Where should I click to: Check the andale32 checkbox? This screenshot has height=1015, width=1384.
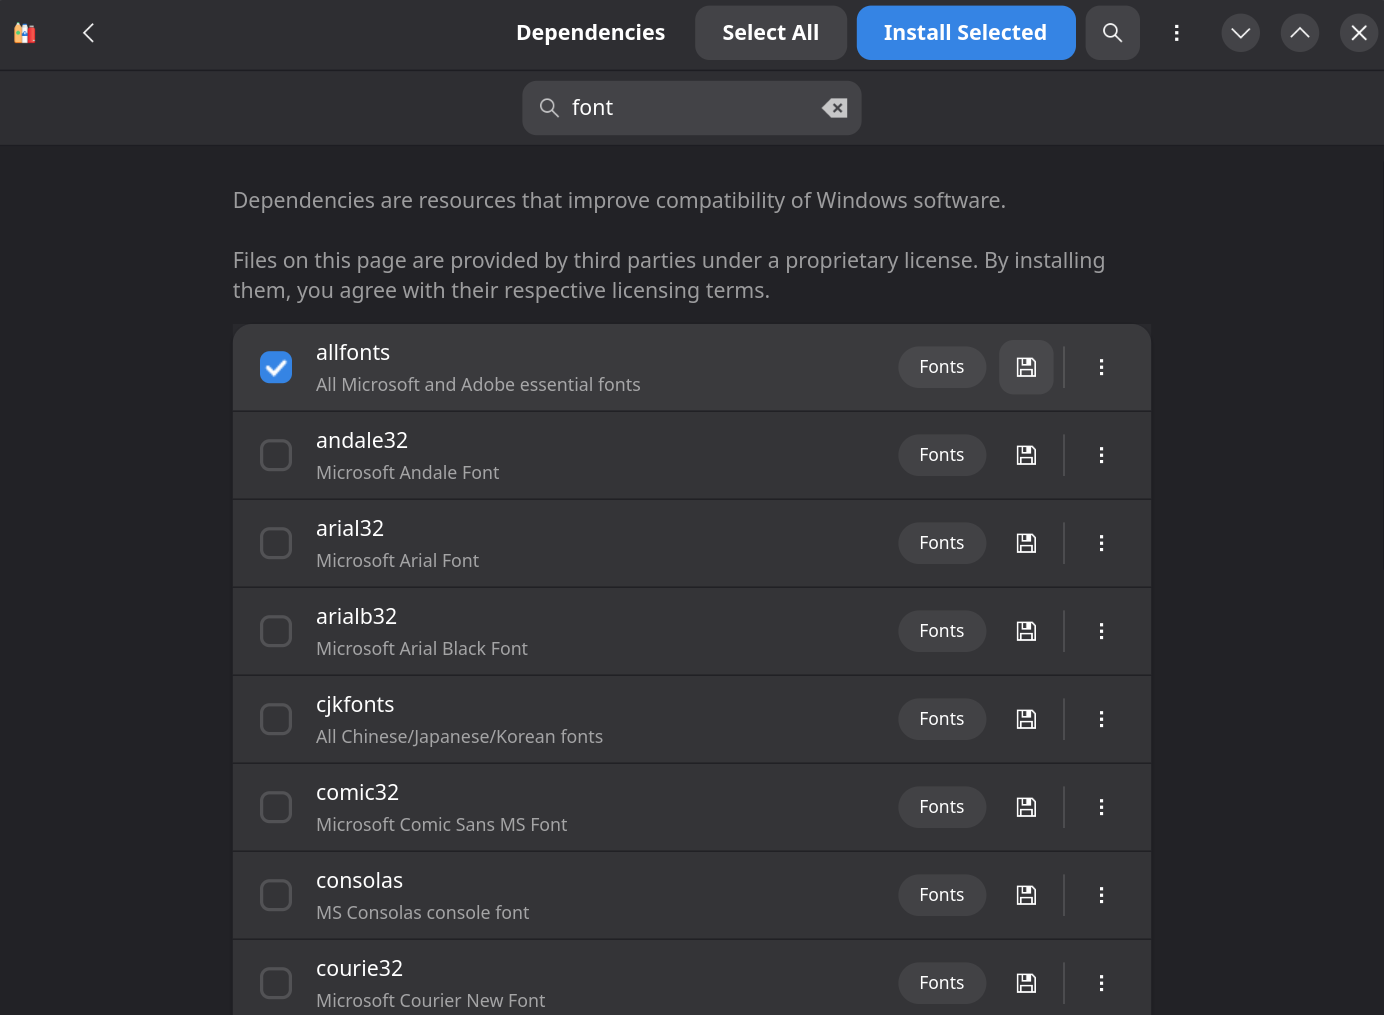[x=276, y=455]
